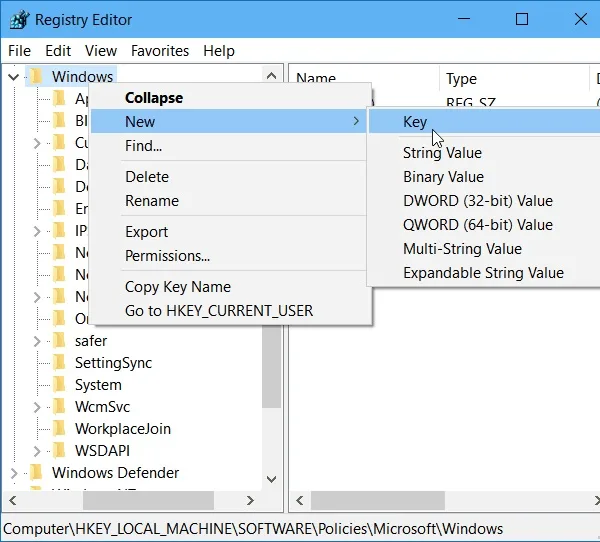Select the safer folder icon
The image size is (600, 542).
click(x=59, y=341)
